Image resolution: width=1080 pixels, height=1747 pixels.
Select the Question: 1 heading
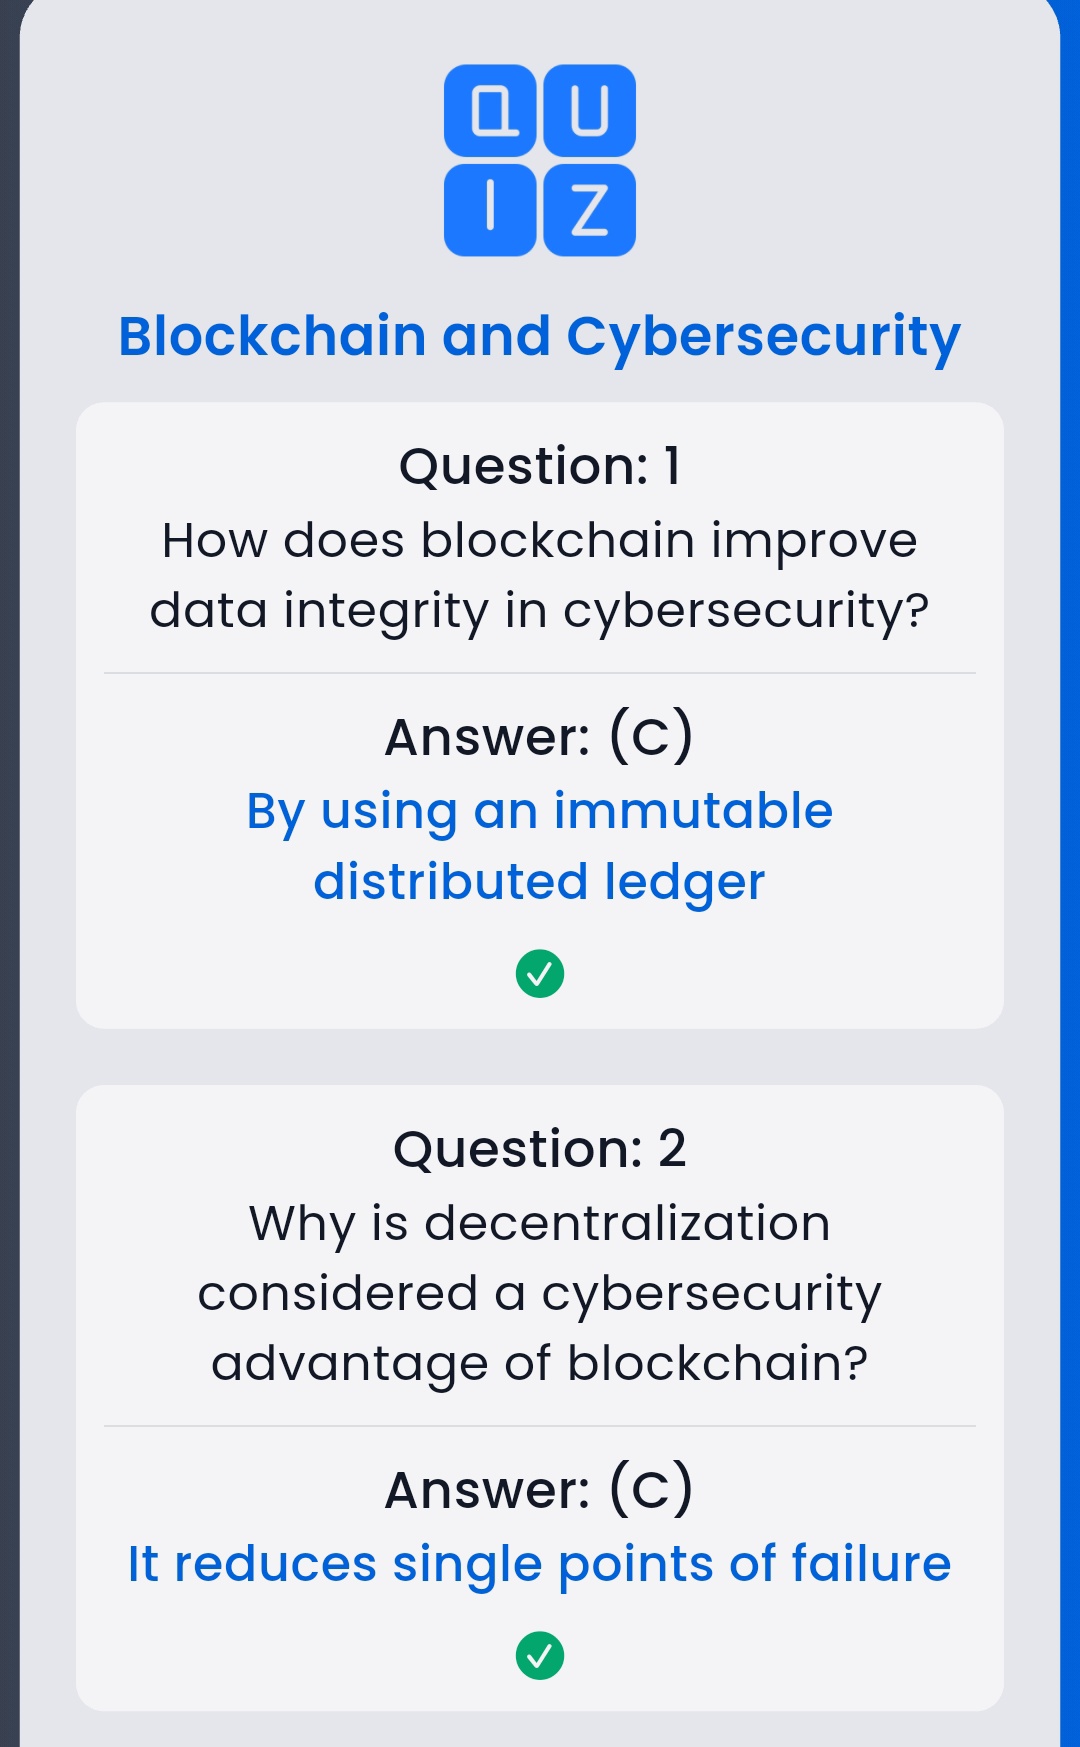[x=540, y=466]
